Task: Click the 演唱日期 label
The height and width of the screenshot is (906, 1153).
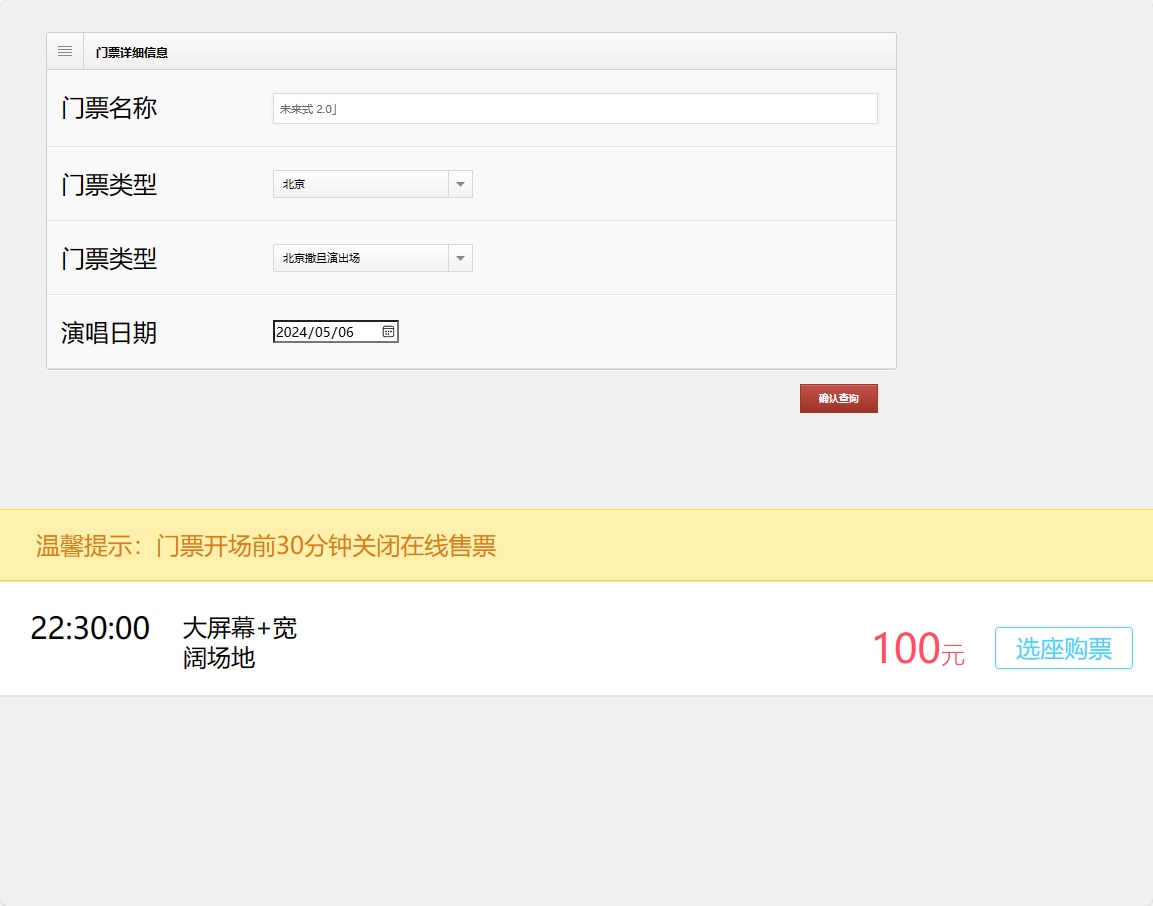Action: tap(109, 332)
